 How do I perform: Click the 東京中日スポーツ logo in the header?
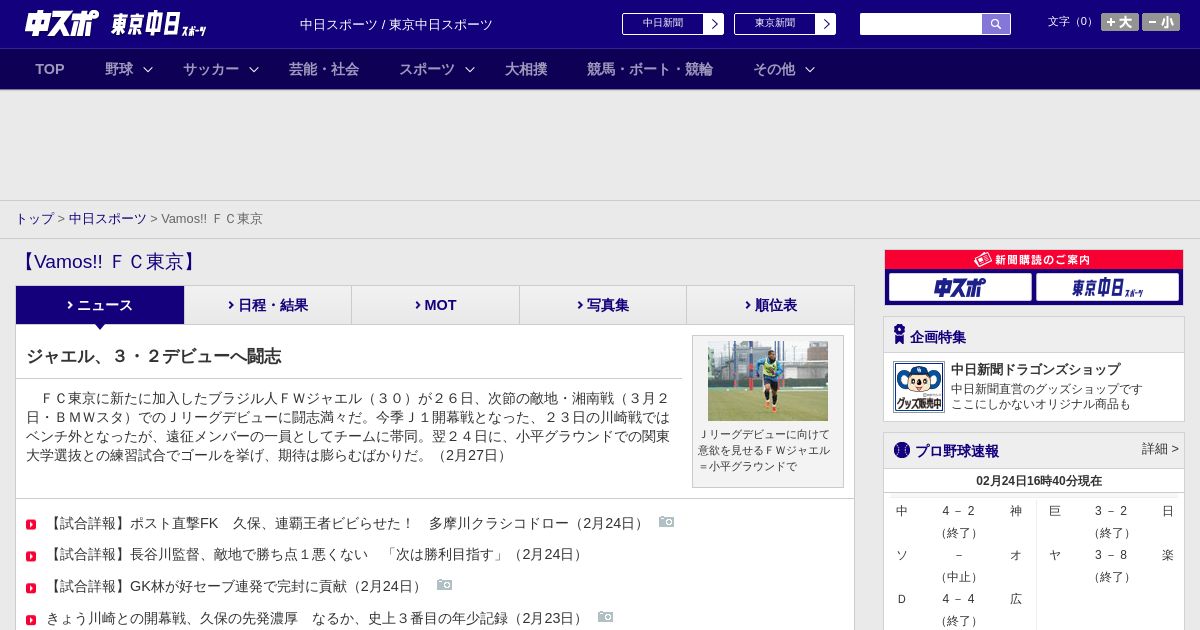coord(159,24)
